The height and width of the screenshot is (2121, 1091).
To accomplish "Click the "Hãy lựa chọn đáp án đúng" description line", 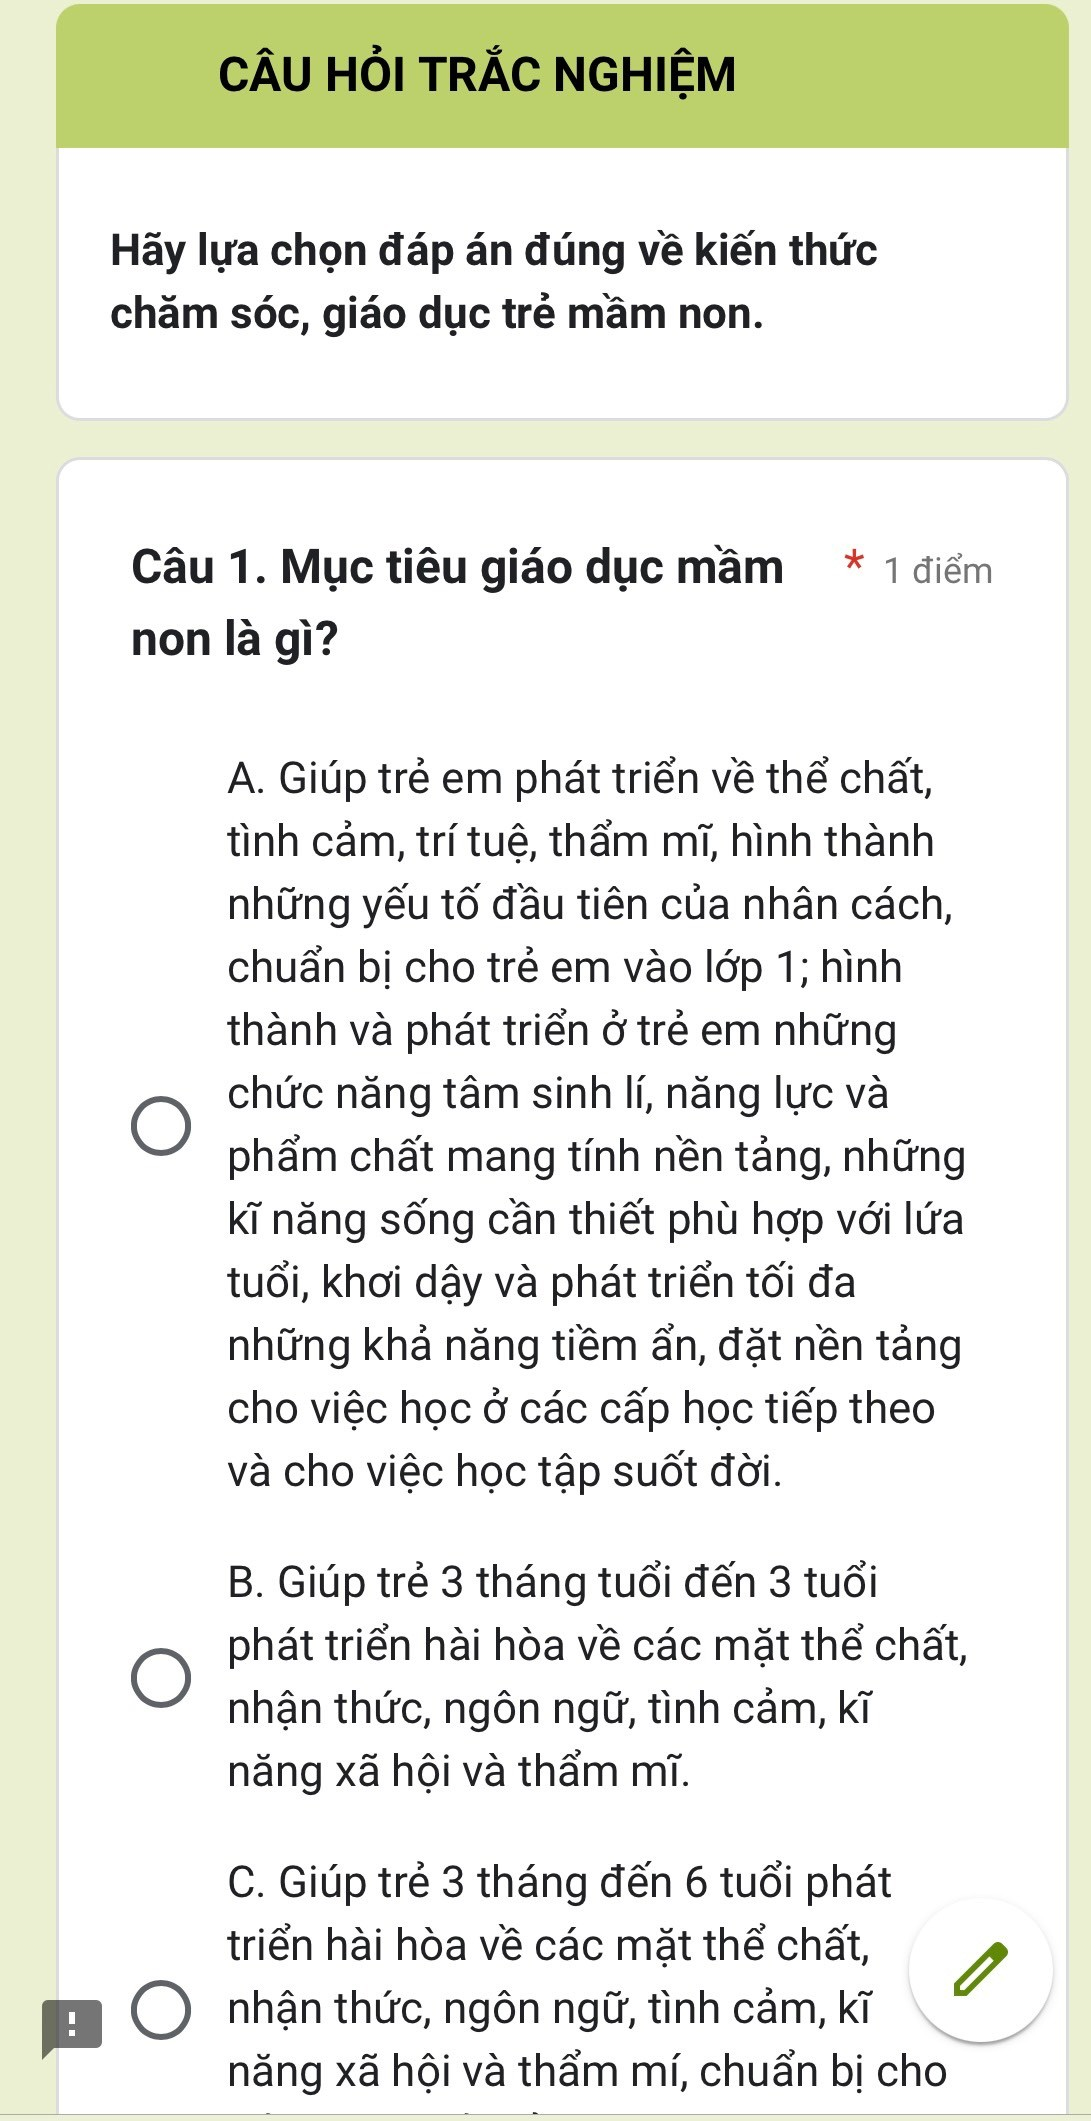I will click(494, 250).
